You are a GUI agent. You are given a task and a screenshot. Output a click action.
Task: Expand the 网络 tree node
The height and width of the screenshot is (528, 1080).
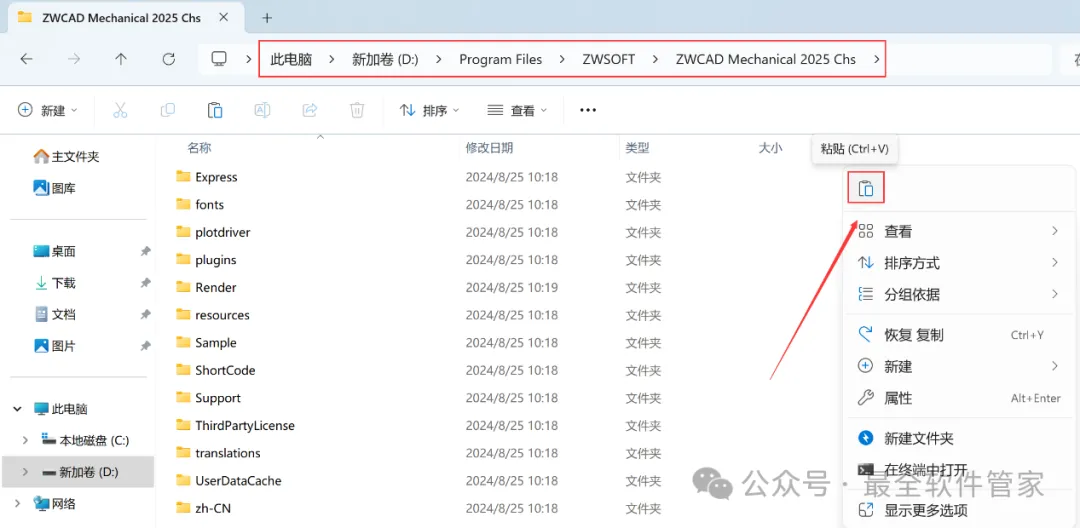[x=17, y=504]
